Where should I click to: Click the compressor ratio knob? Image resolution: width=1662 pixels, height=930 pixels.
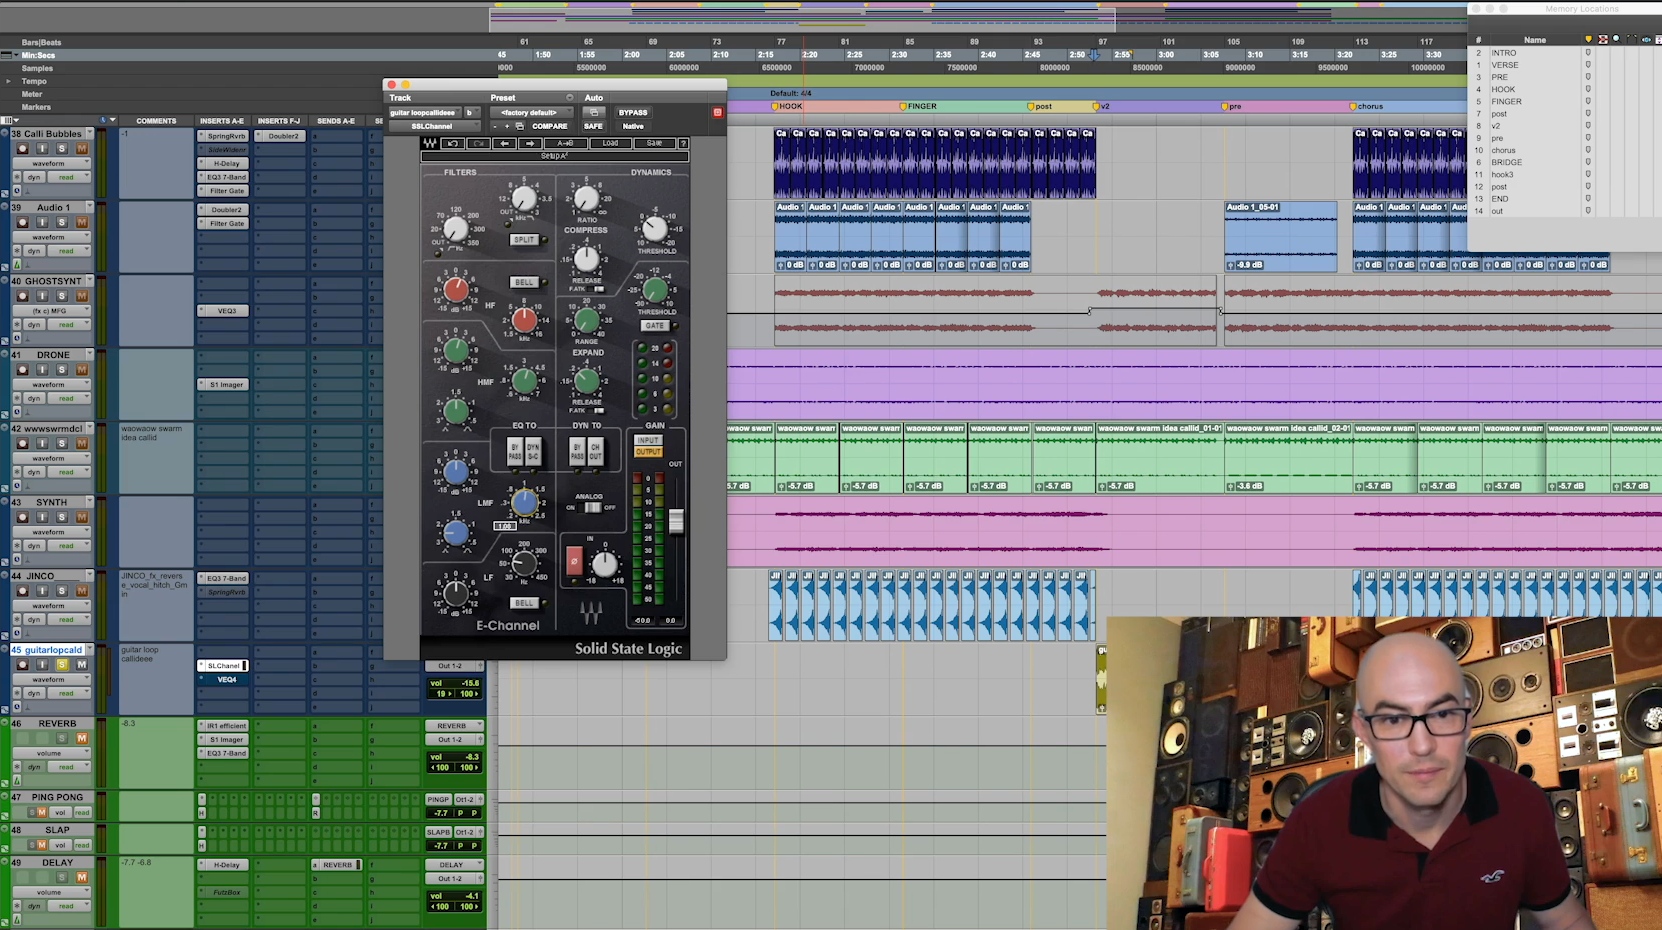pos(586,199)
